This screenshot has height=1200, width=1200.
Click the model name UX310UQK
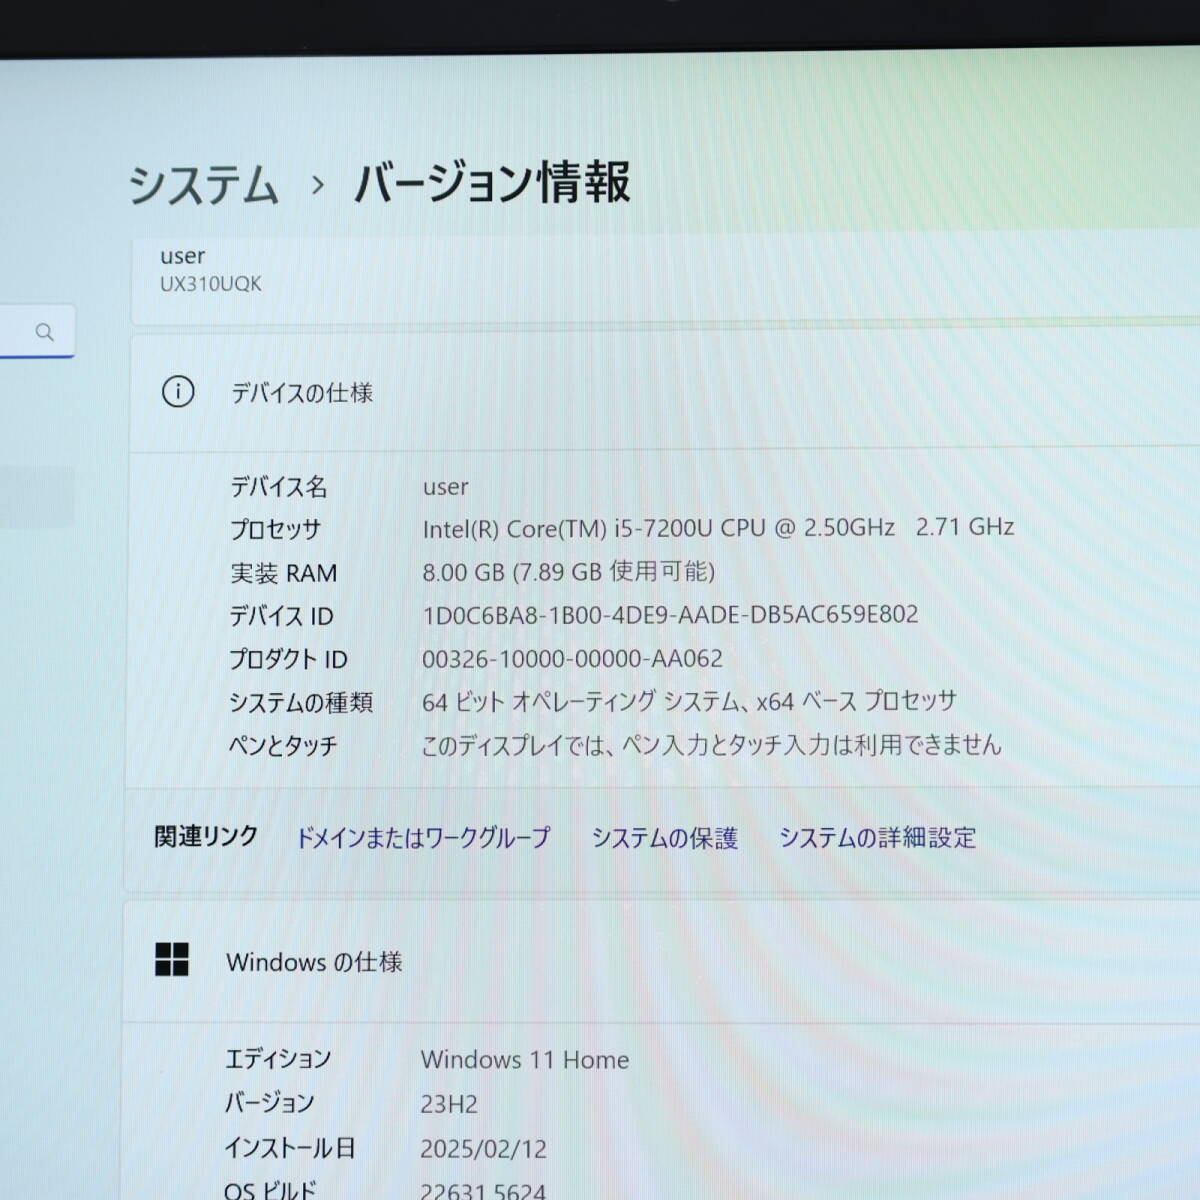click(211, 284)
